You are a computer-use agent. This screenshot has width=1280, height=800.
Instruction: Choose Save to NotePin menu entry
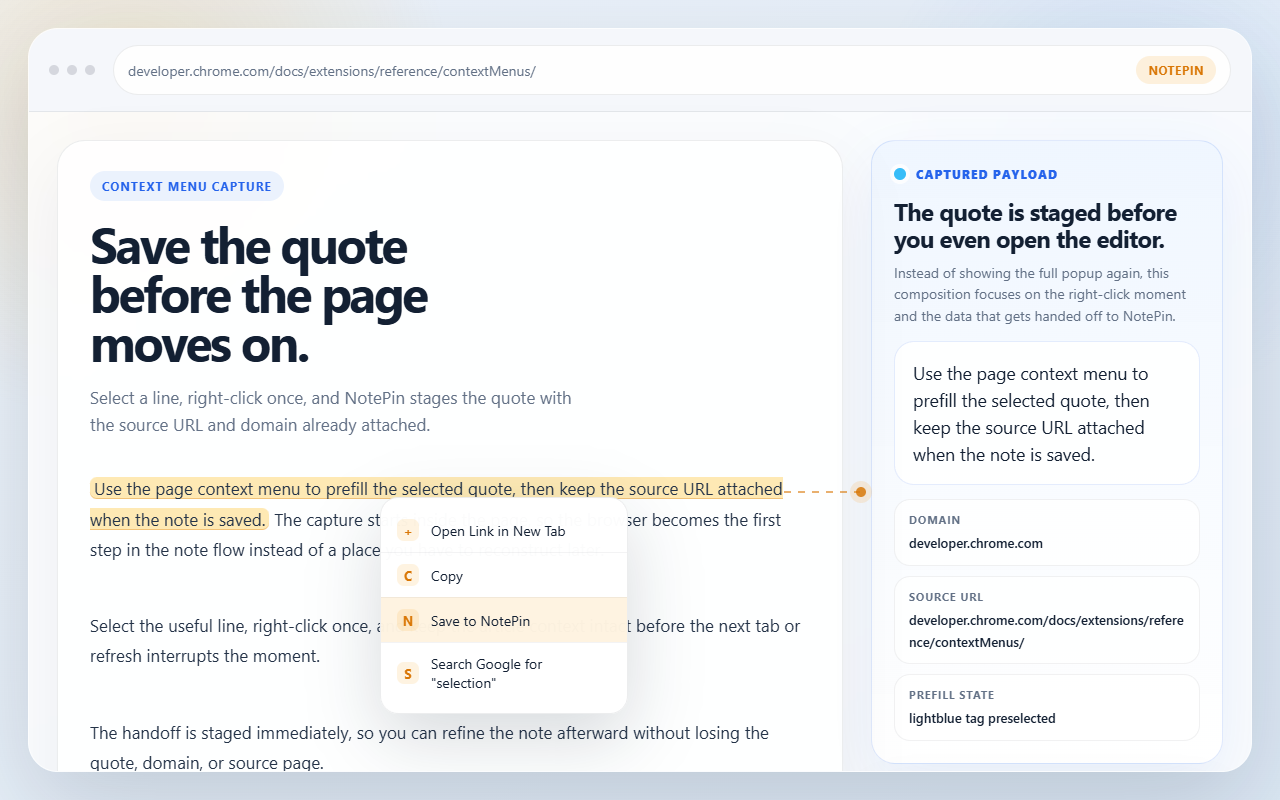(504, 621)
